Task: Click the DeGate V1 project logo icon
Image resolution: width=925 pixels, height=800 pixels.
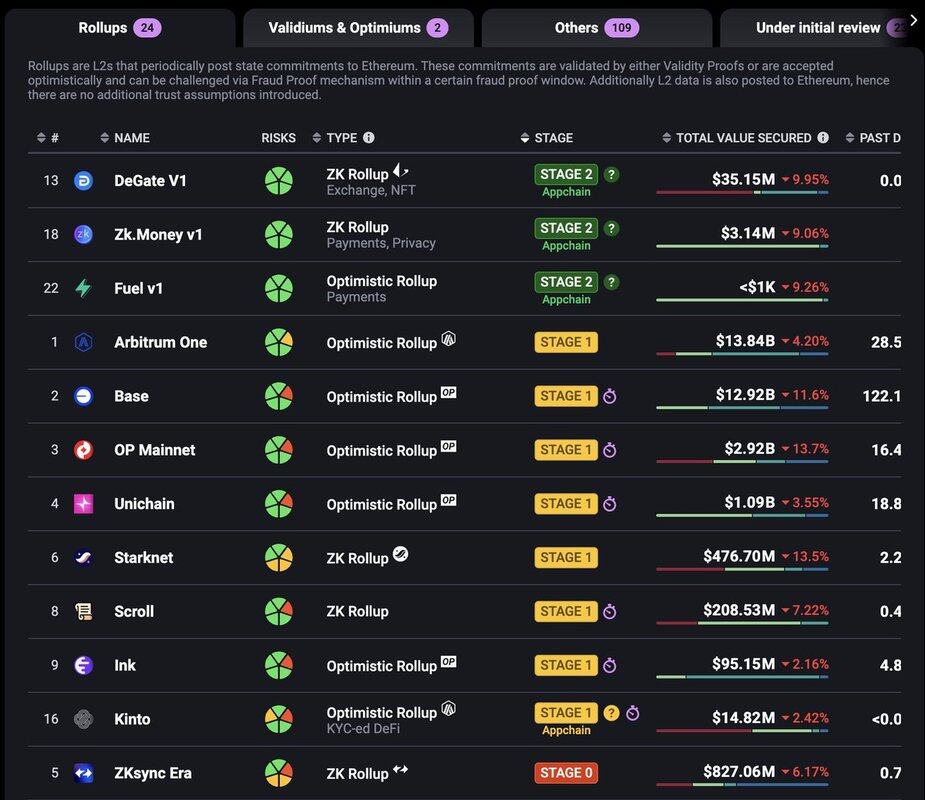Action: point(84,181)
